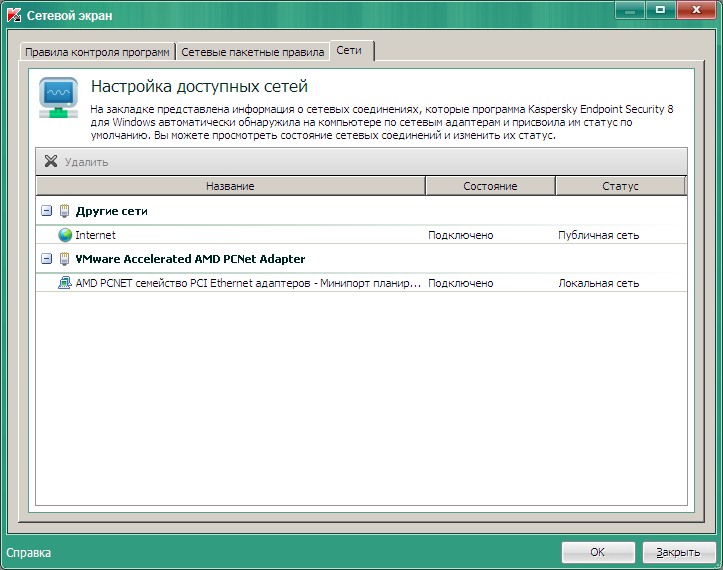Click the network monitor icon beside heading

coord(59,98)
